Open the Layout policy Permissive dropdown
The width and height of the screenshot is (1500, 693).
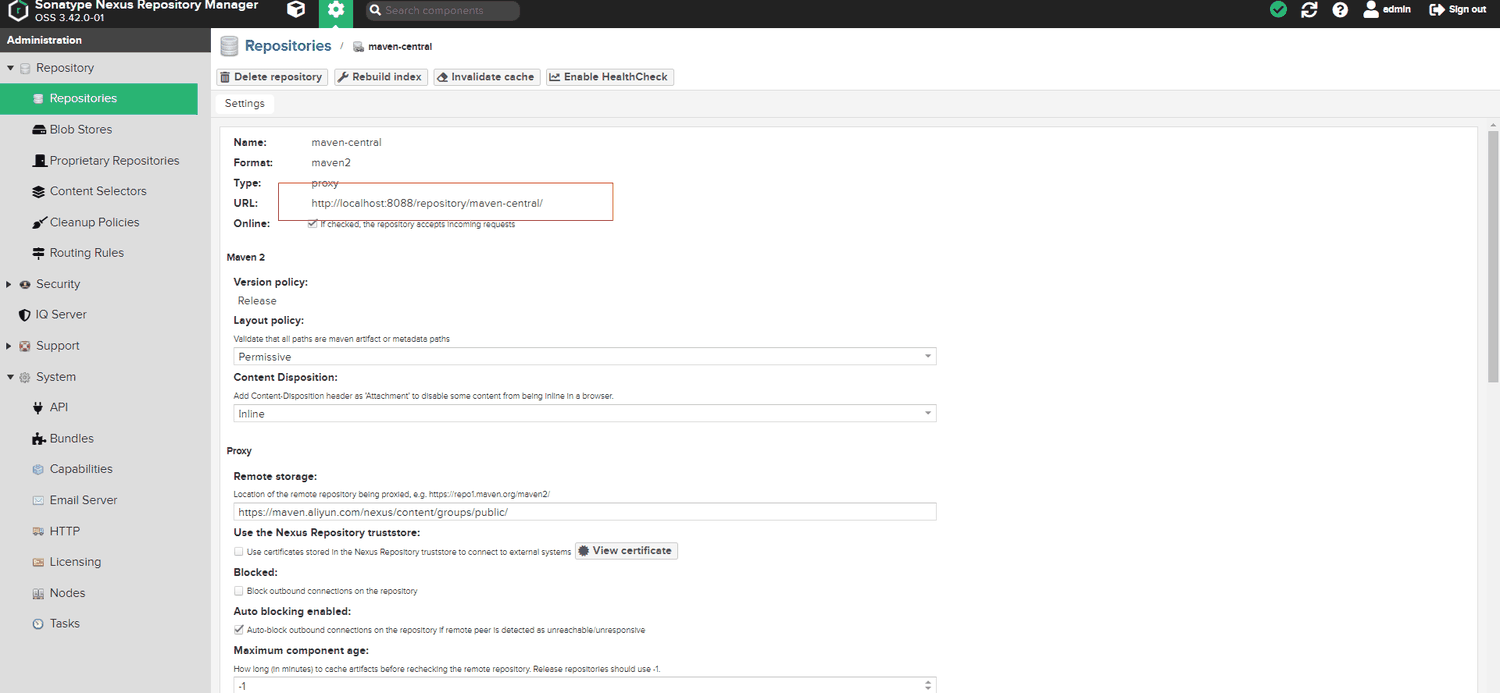585,357
